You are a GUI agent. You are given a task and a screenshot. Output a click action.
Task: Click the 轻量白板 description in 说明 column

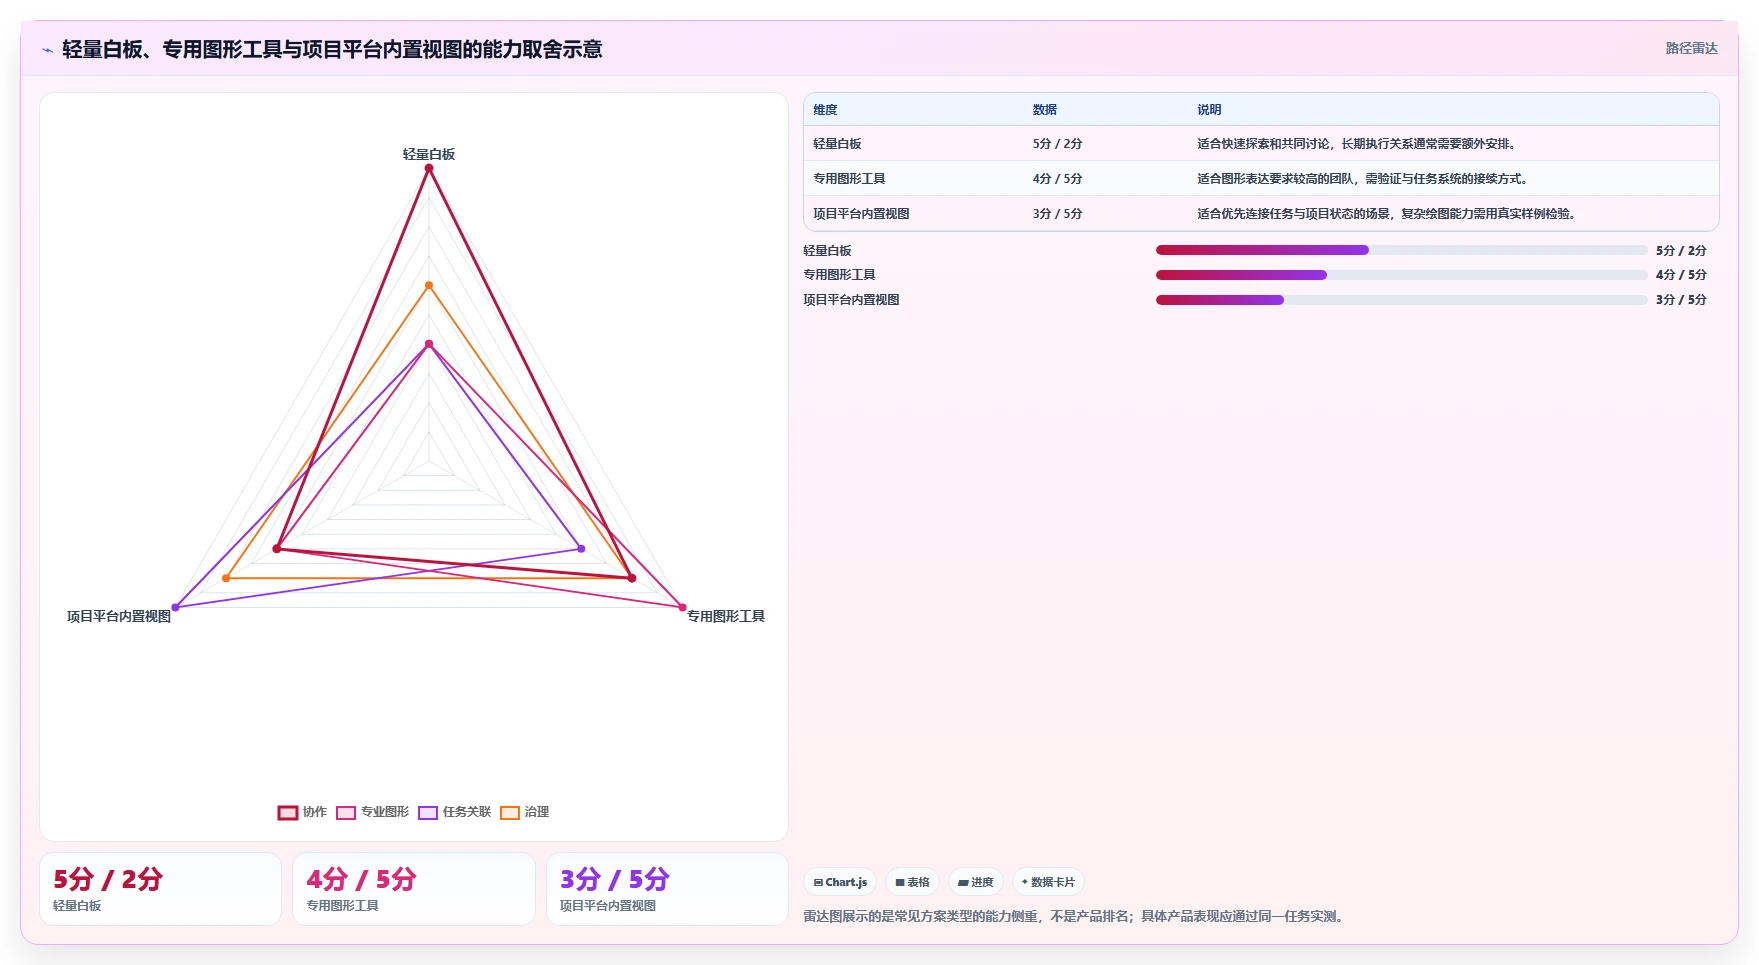(x=1359, y=144)
